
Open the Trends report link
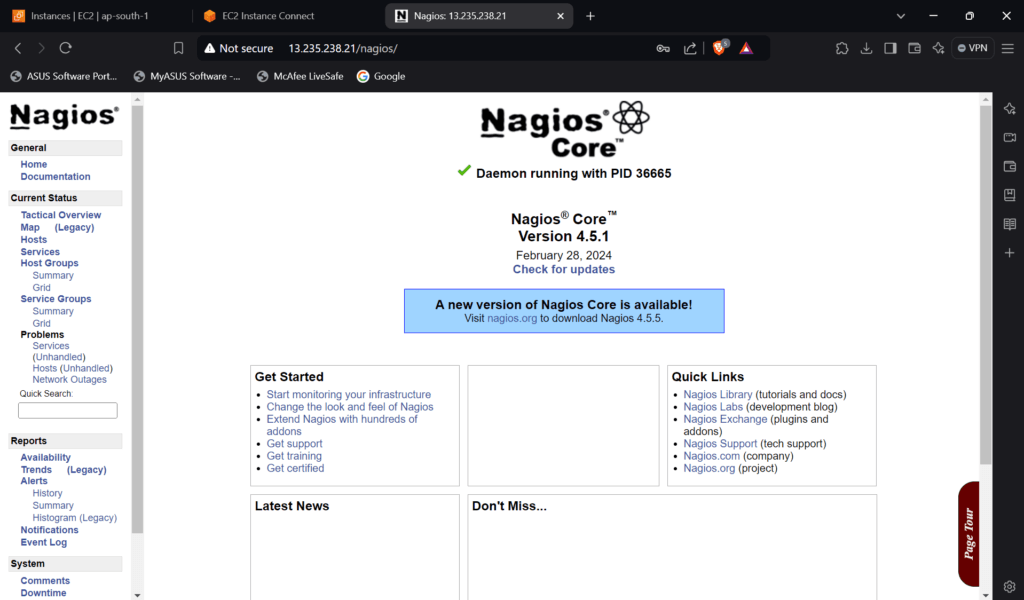pyautogui.click(x=36, y=470)
